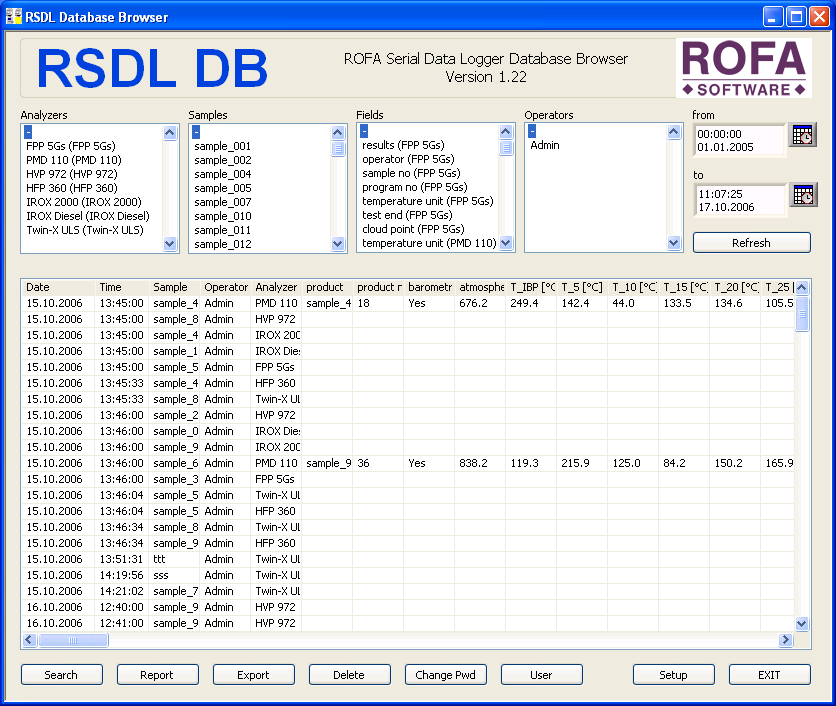Click Fields list scroll up arrow
This screenshot has width=836, height=706.
505,132
